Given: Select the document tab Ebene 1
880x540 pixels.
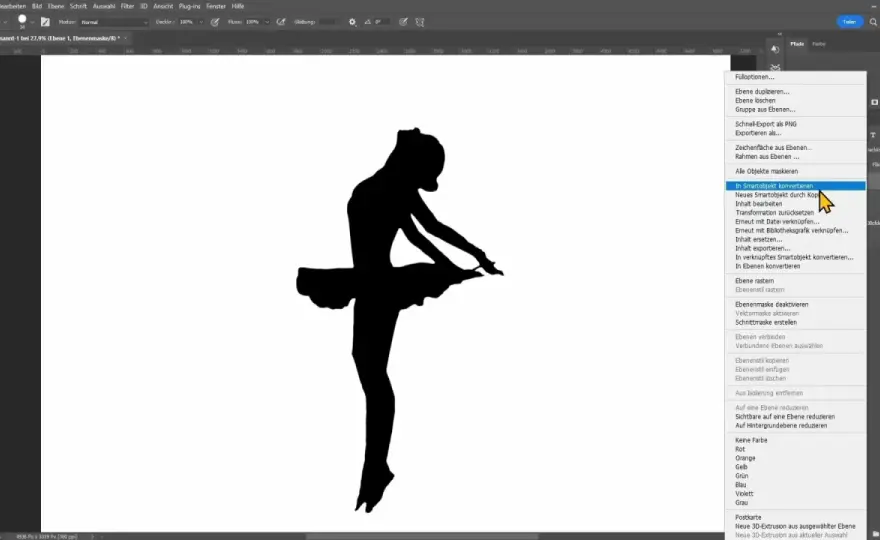Looking at the screenshot, I should (x=59, y=38).
